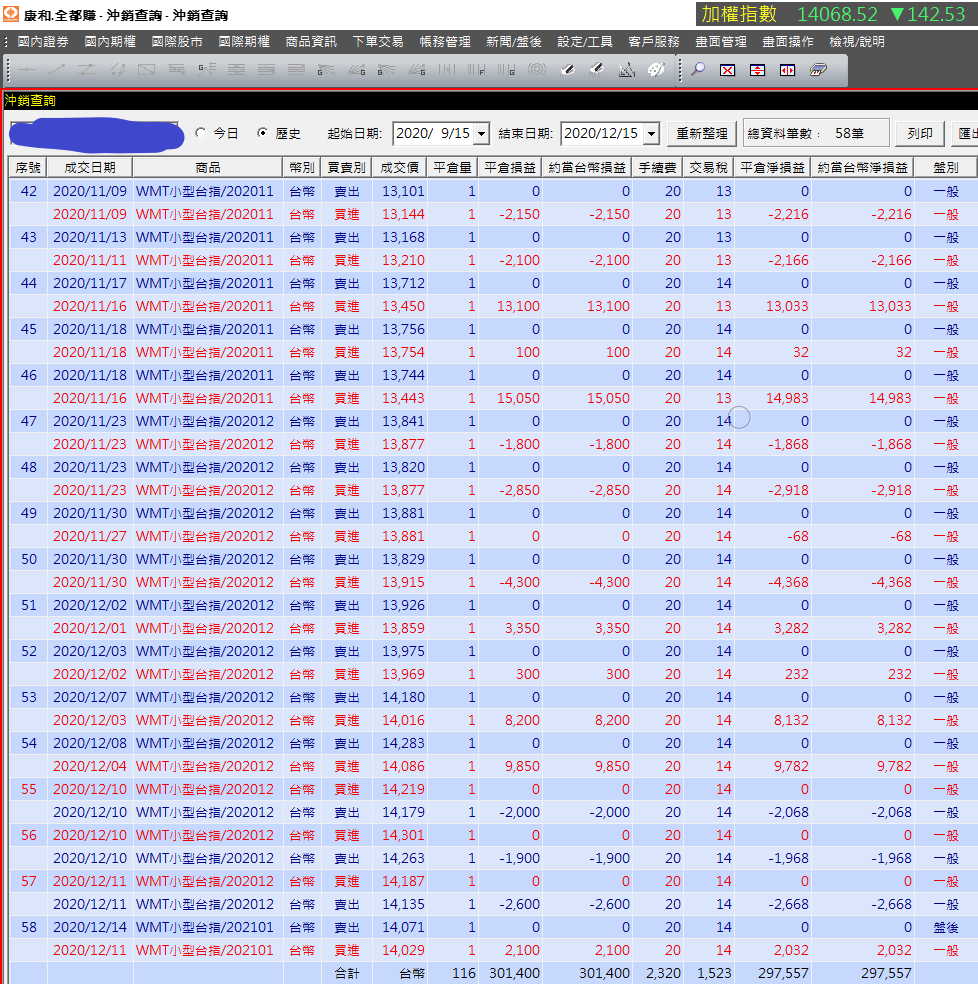Screen dimensions: 978x984
Task: Click the magnifier search icon
Action: (697, 70)
